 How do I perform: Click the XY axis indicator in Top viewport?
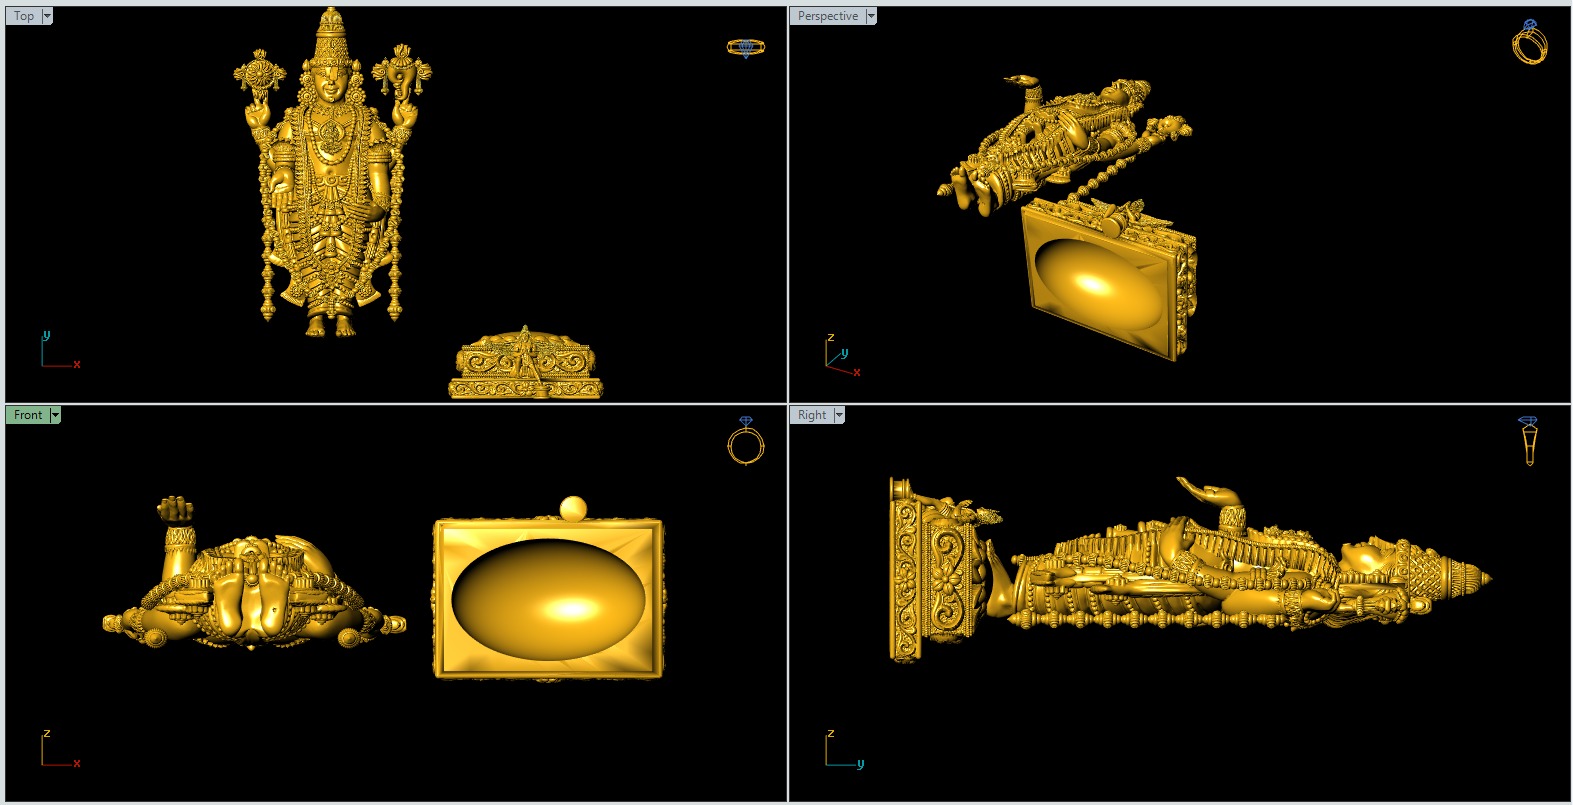pos(60,351)
